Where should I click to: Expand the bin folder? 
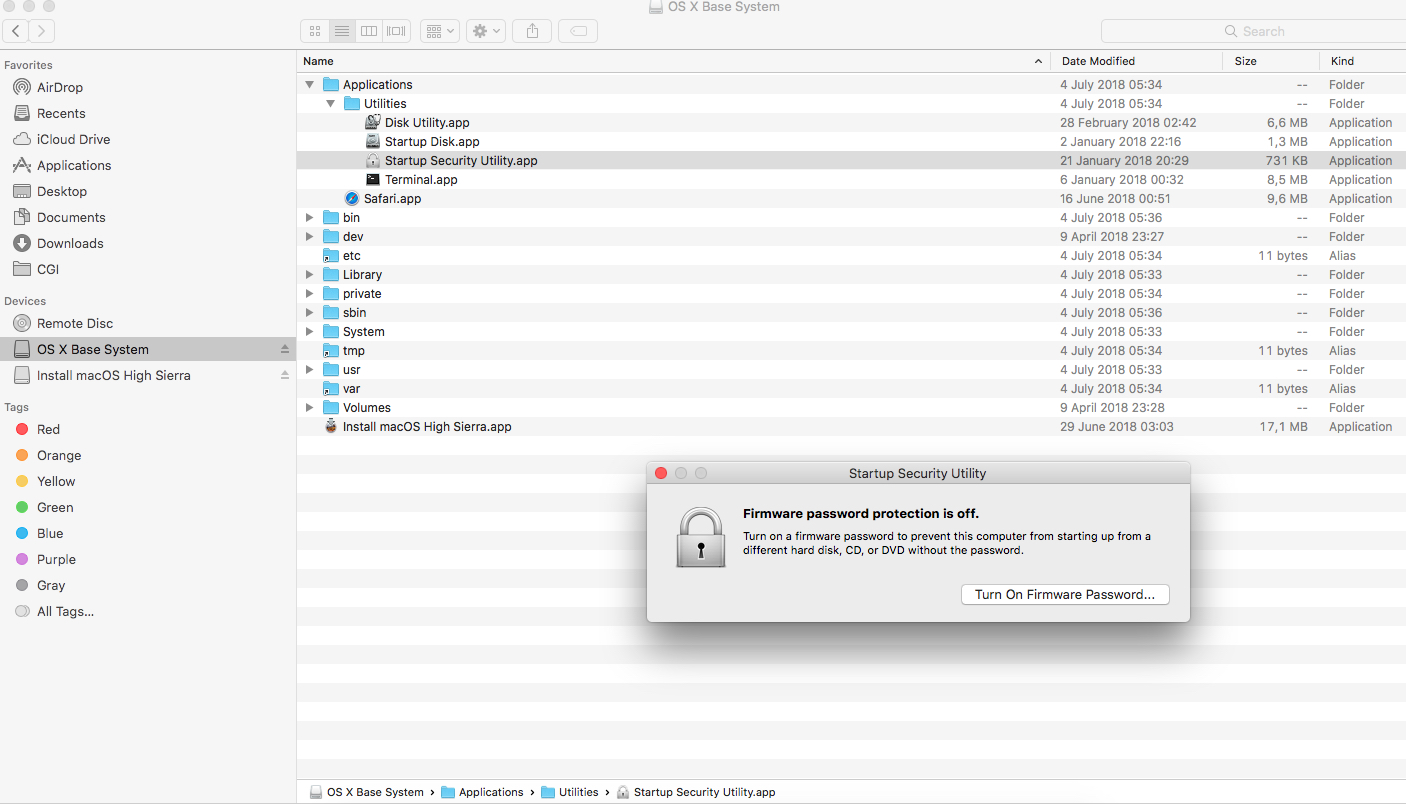(x=310, y=218)
